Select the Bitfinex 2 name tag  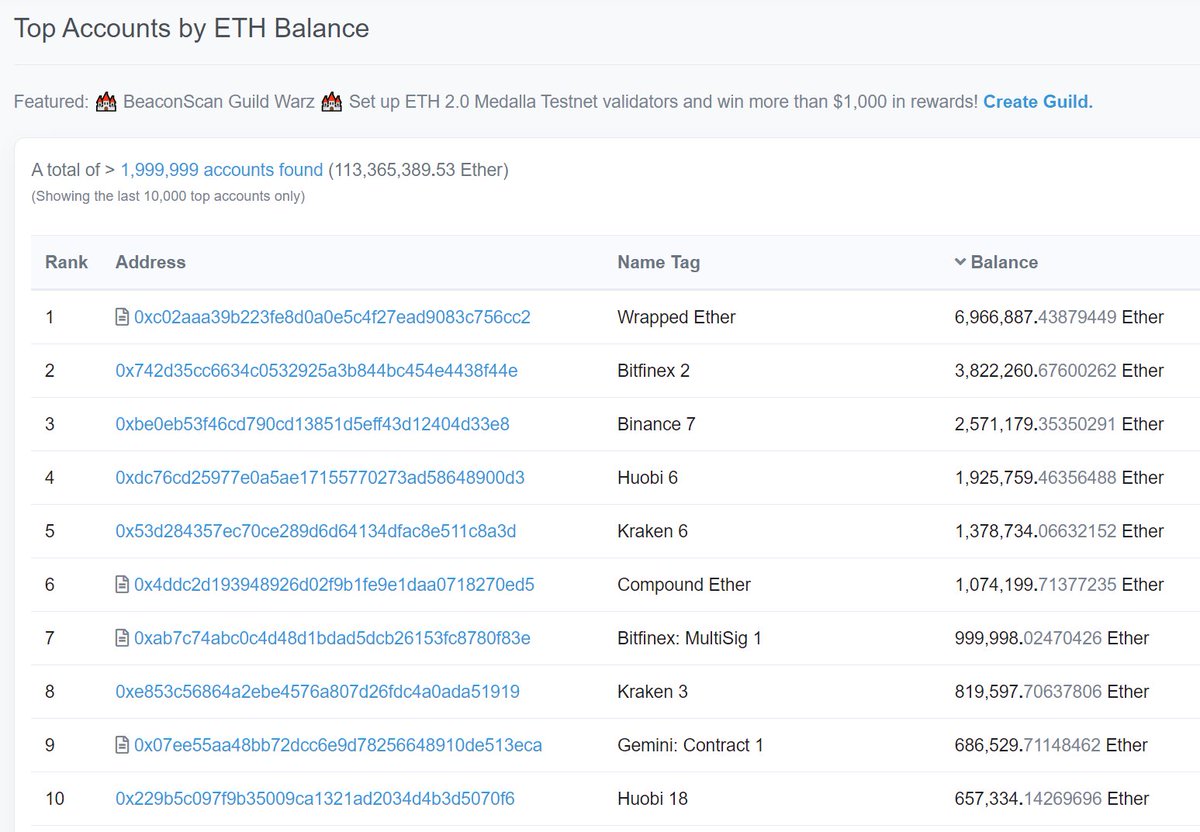click(x=654, y=371)
